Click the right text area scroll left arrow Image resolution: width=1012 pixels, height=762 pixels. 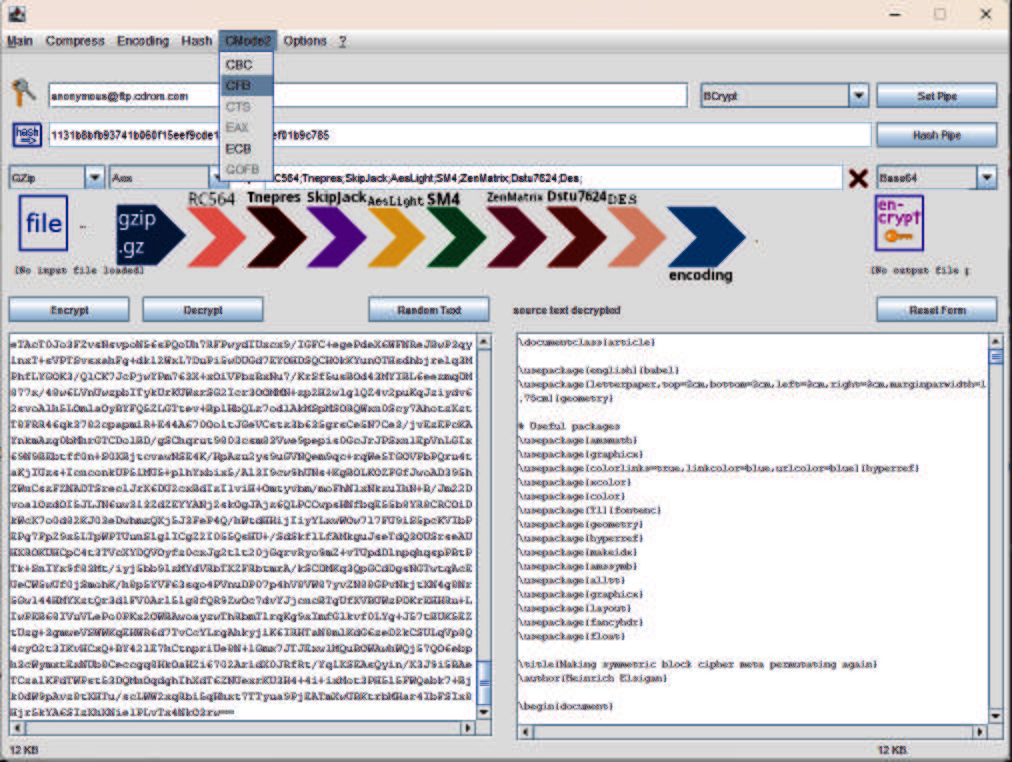525,732
